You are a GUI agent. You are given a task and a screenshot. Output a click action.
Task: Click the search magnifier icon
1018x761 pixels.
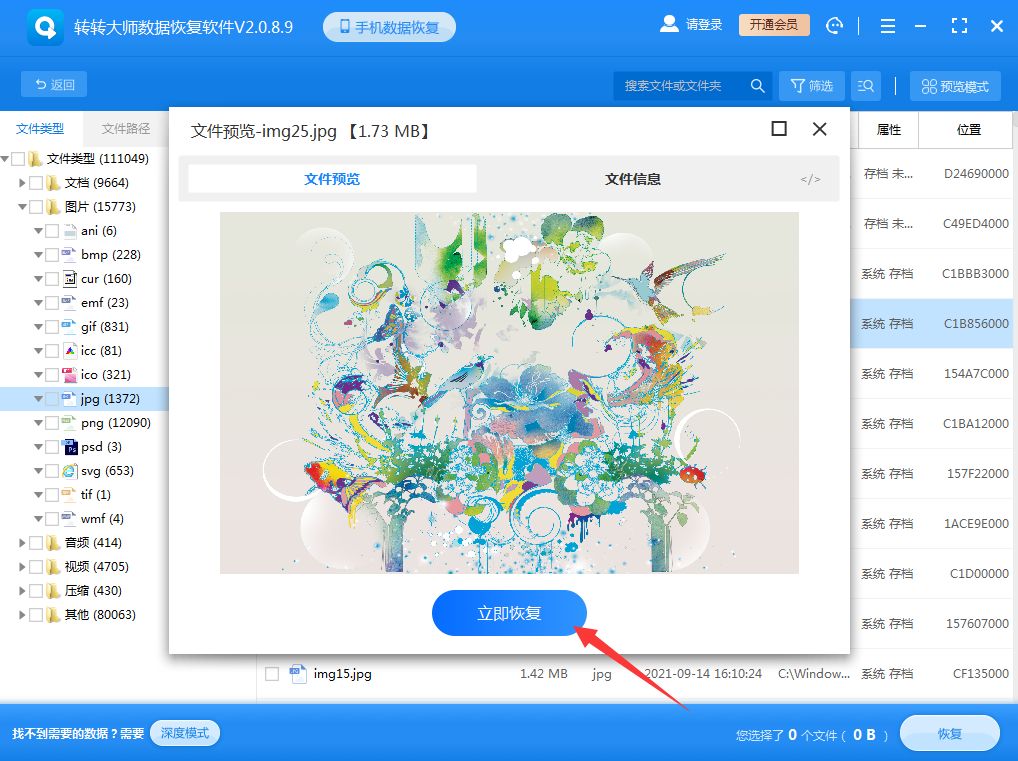(757, 85)
